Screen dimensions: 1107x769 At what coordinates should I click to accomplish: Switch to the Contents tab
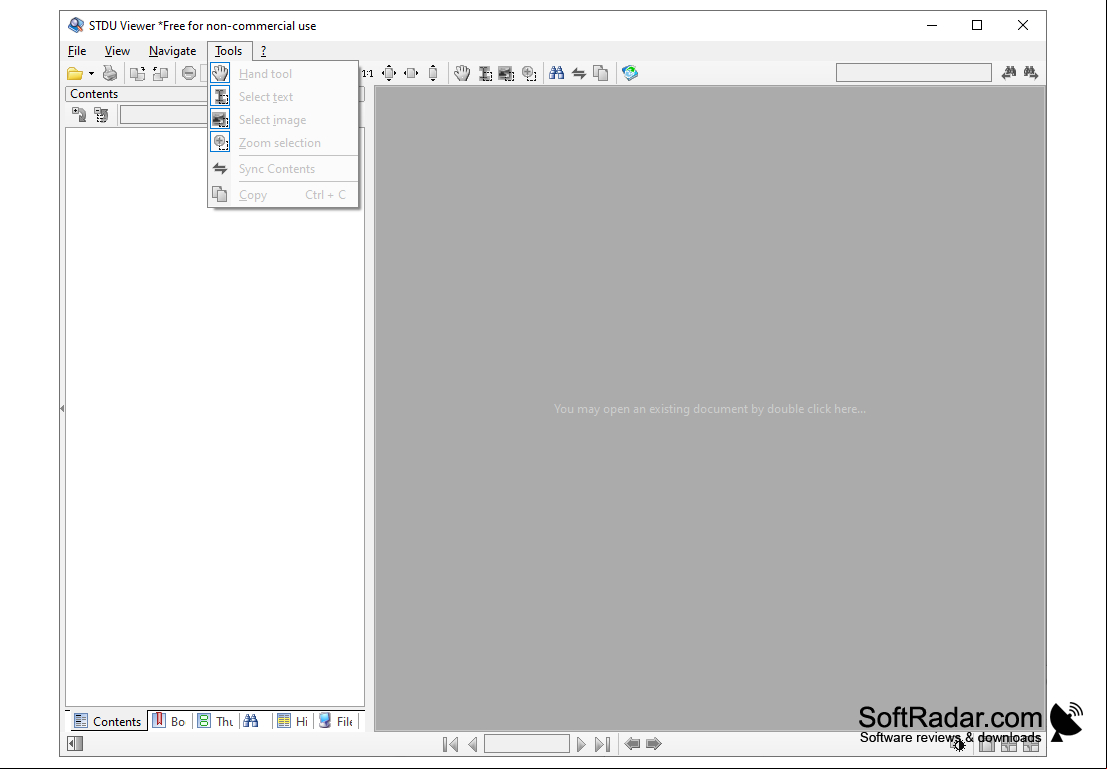[108, 721]
